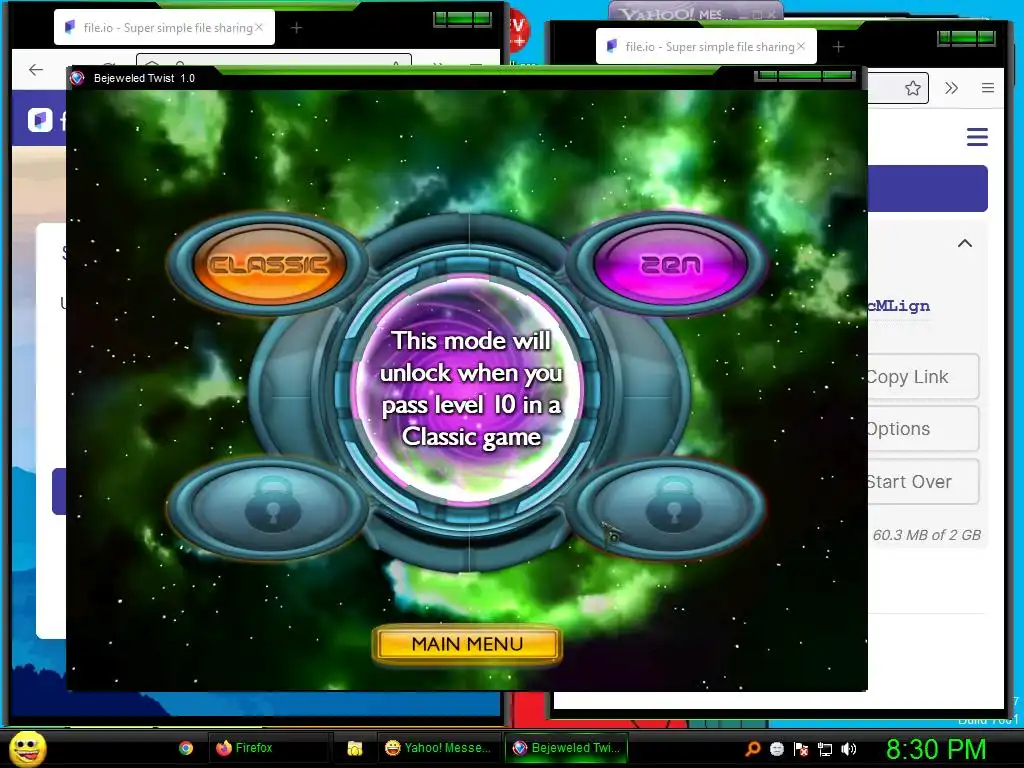The image size is (1024, 768).
Task: Open the smiley Start button
Action: pos(27,749)
